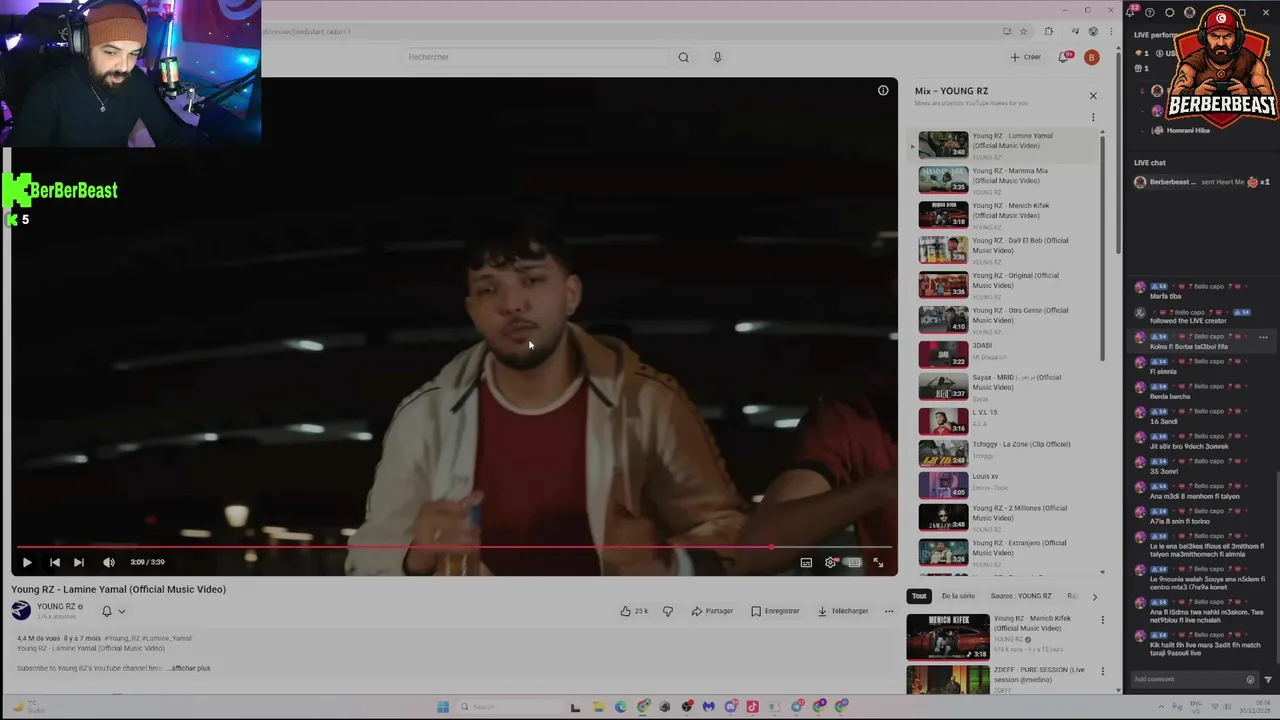Select the Tout filter chip
The width and height of the screenshot is (1280, 720).
pyautogui.click(x=919, y=596)
